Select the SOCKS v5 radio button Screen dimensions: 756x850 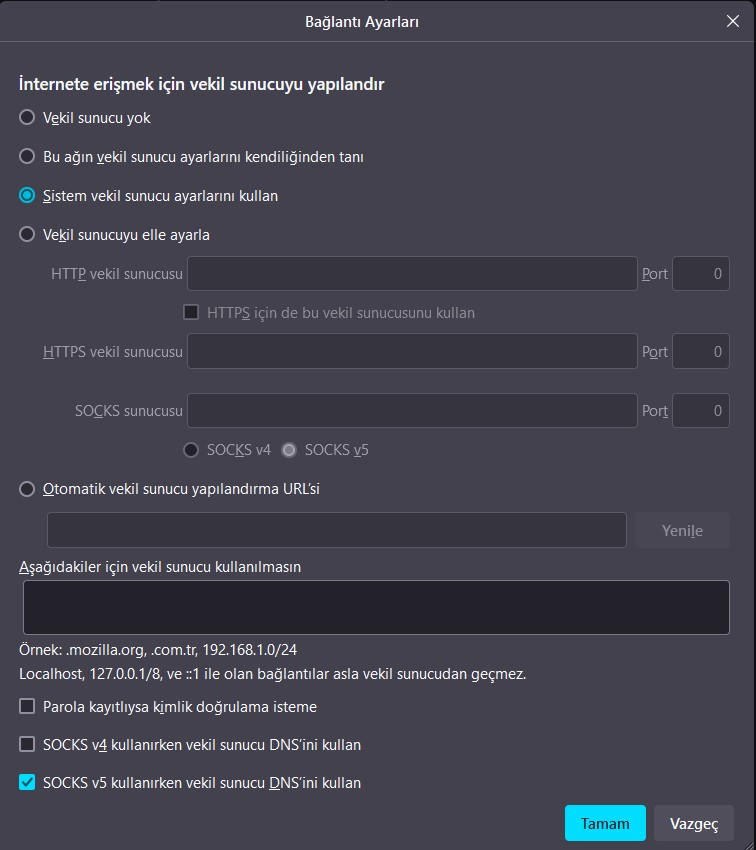tap(289, 450)
